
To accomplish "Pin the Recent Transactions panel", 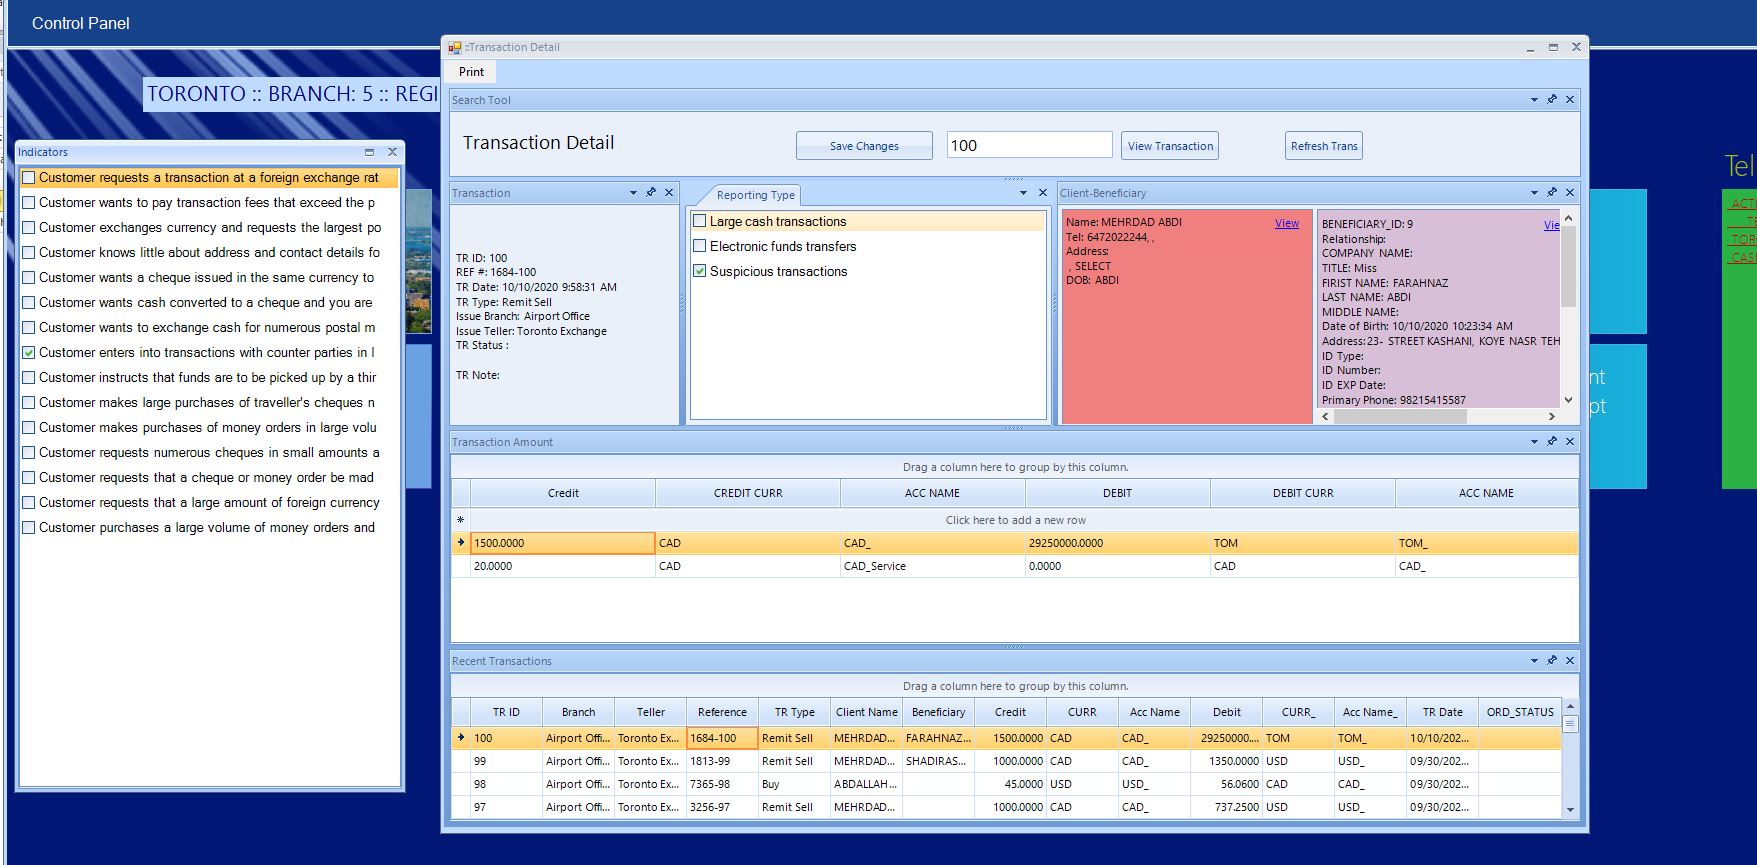I will [1552, 660].
